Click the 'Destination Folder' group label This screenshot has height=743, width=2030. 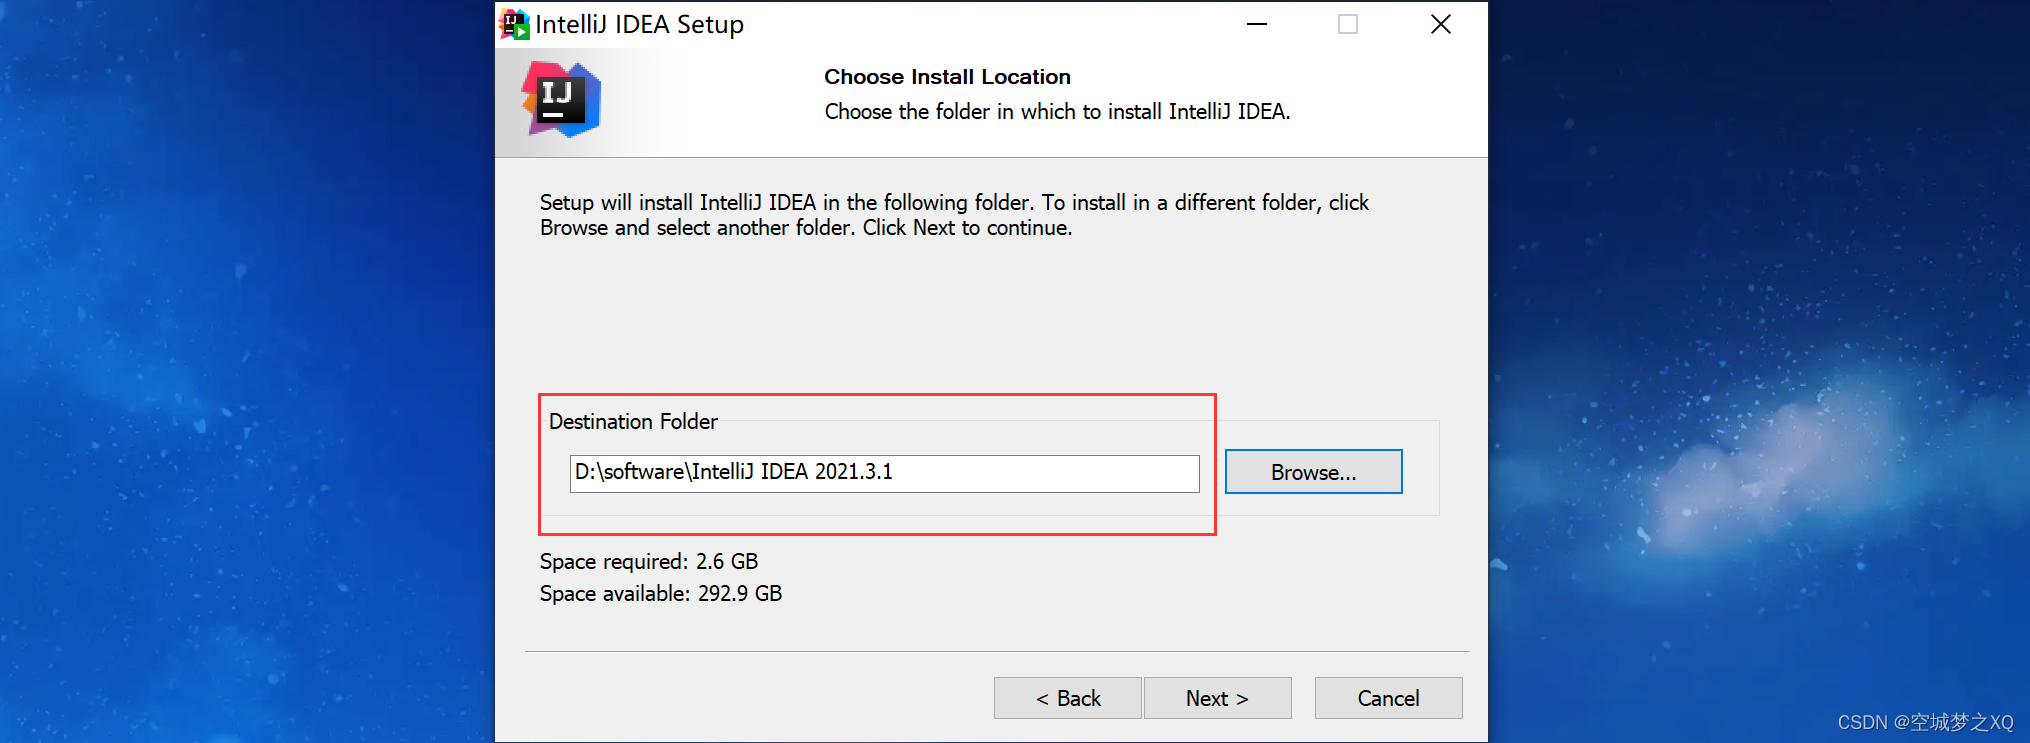point(633,422)
